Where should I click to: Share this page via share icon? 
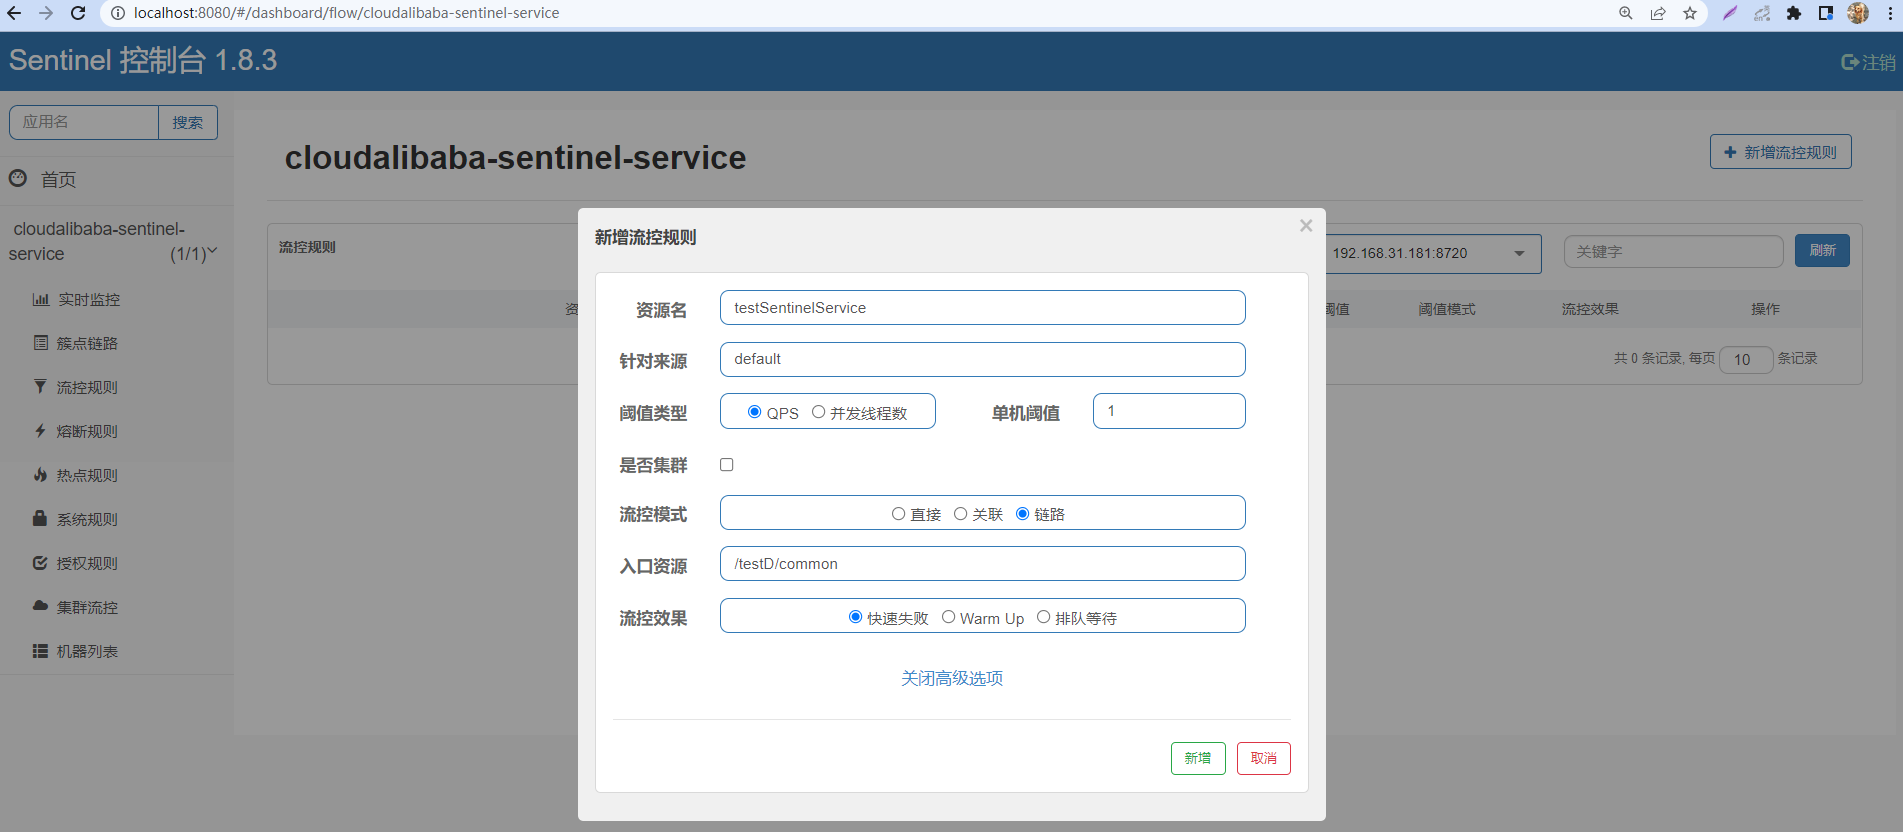point(1658,13)
